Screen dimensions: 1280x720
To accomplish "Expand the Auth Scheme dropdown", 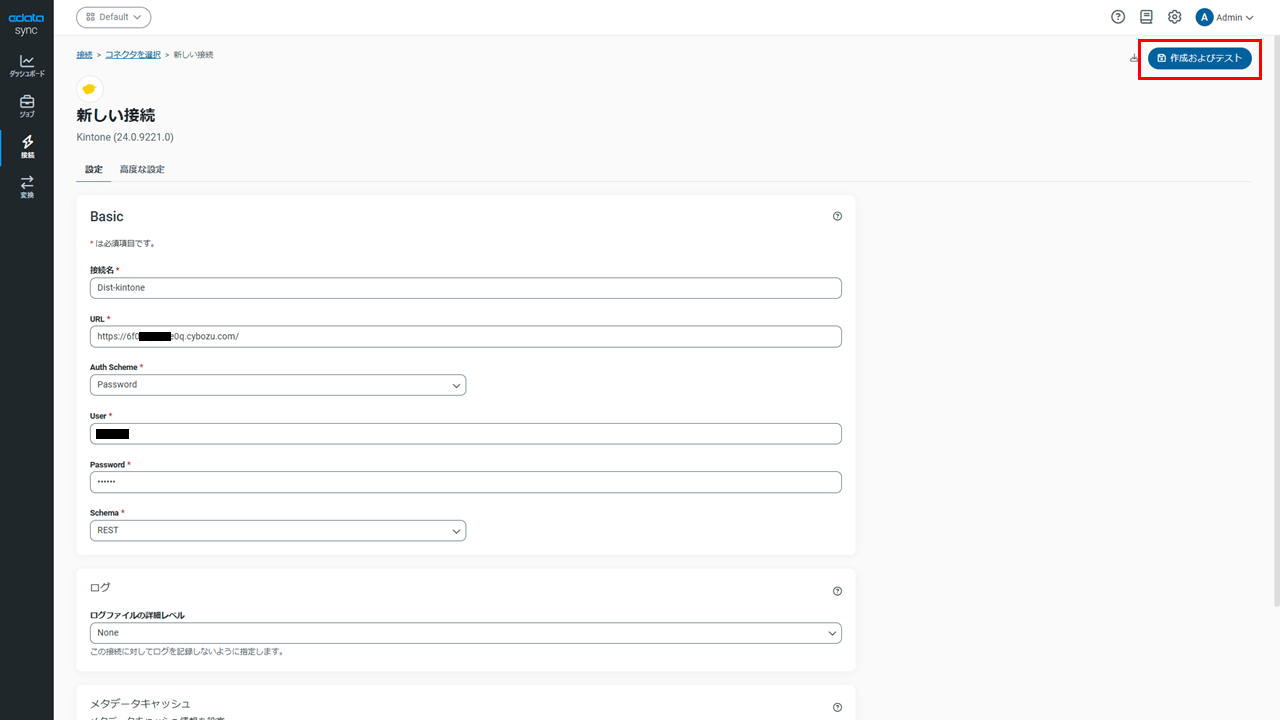I will tap(278, 385).
